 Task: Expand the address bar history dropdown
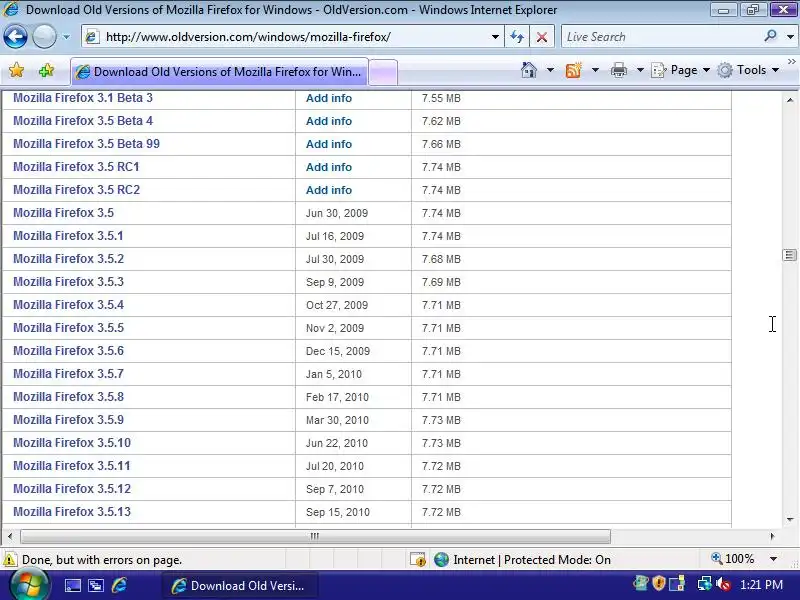tap(495, 37)
